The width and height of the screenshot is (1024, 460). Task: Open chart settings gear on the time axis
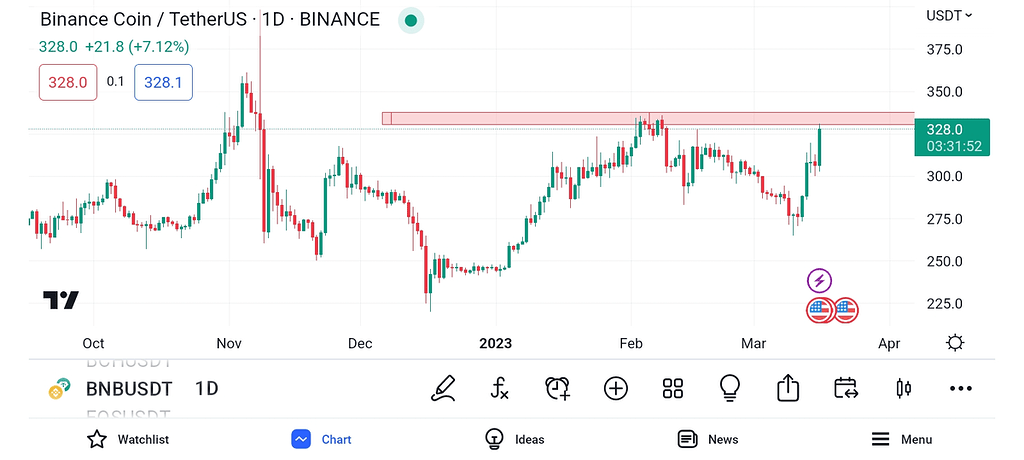coord(955,343)
